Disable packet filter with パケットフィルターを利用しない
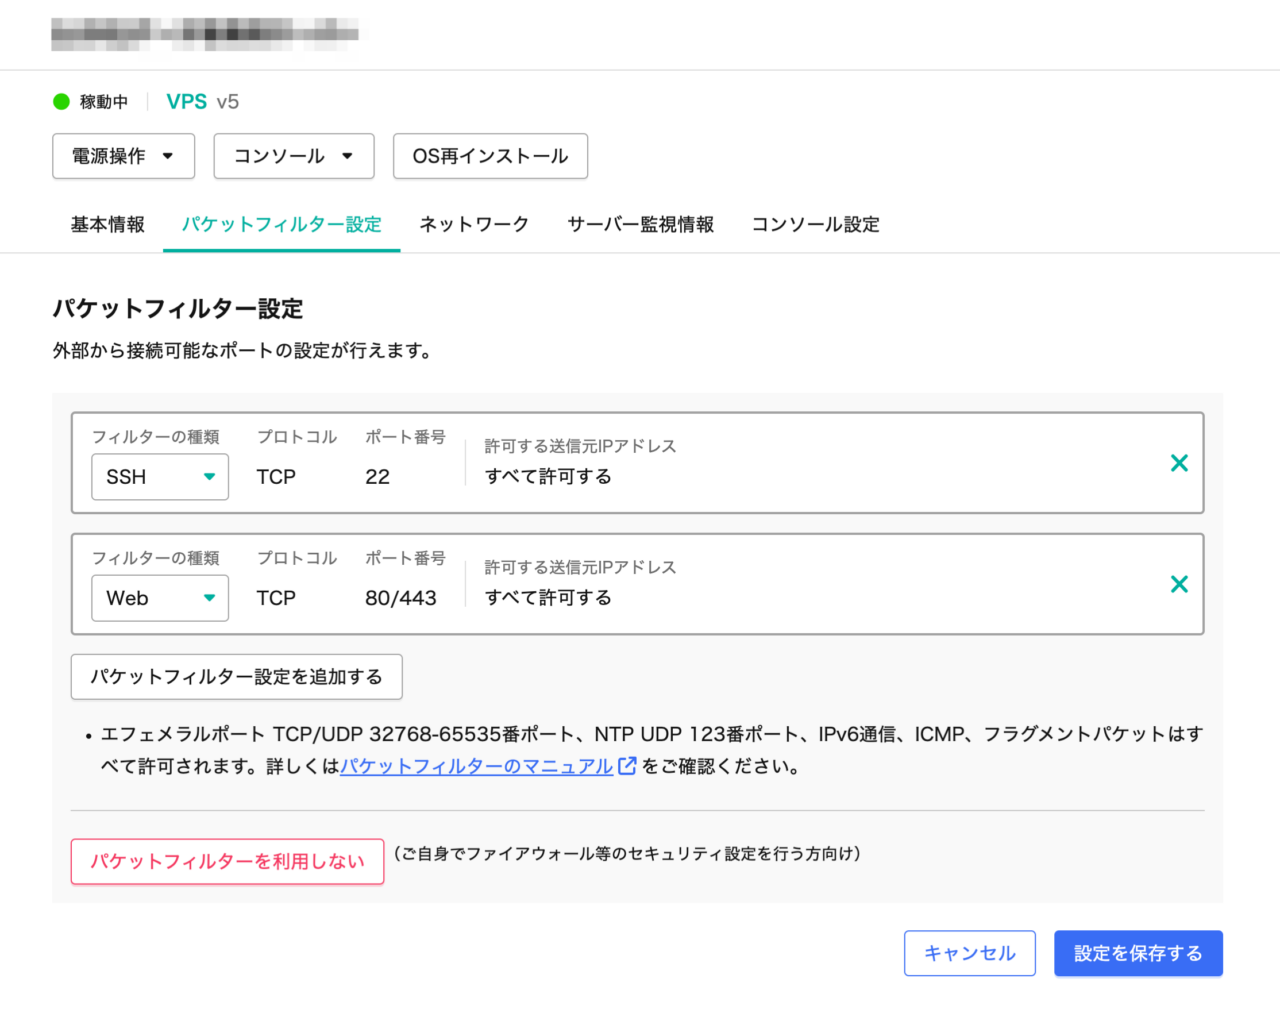The height and width of the screenshot is (1017, 1280). tap(227, 861)
